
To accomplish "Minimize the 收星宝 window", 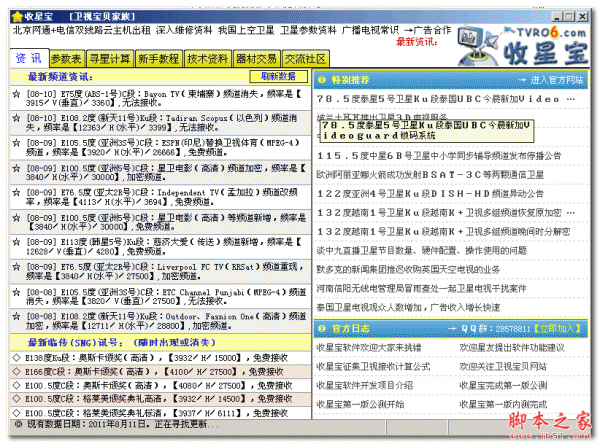I will pyautogui.click(x=557, y=16).
